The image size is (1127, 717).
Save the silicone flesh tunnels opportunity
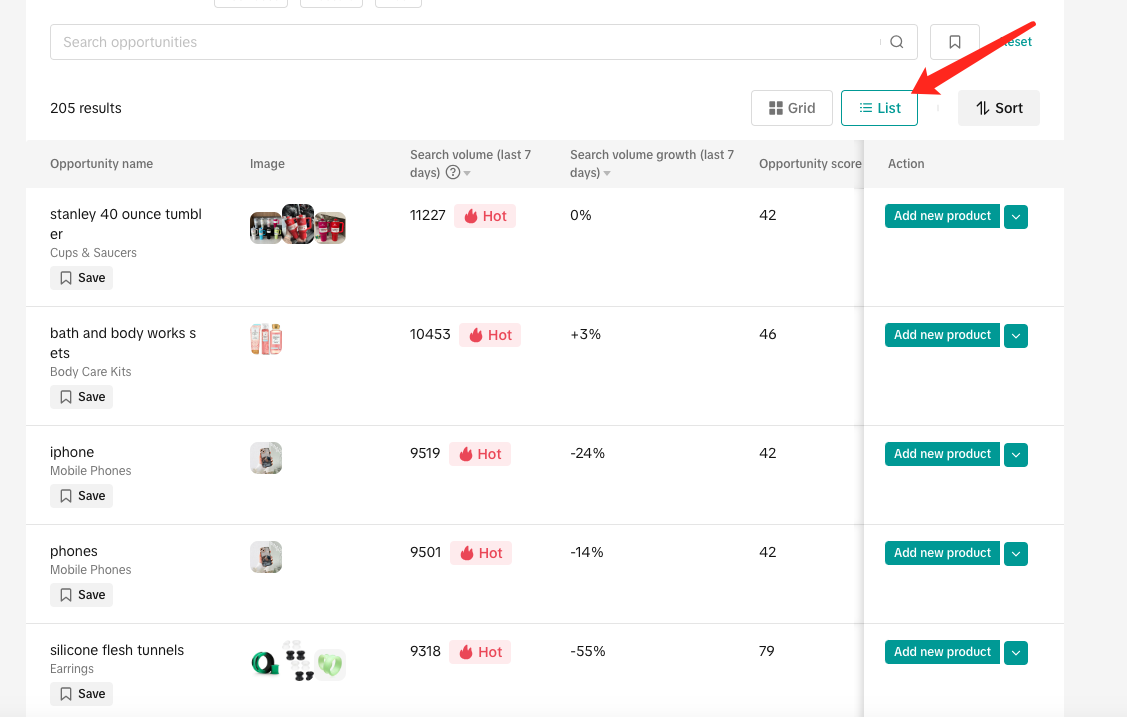point(82,694)
